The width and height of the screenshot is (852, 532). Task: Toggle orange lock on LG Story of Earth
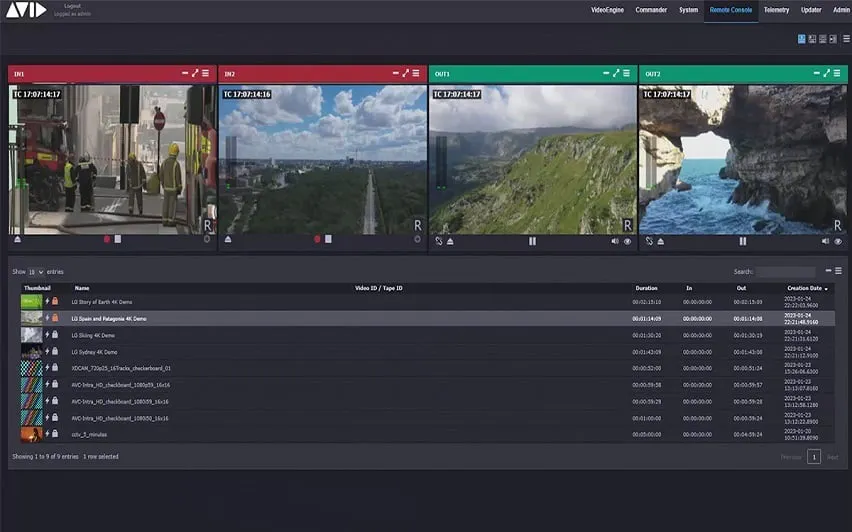(55, 301)
